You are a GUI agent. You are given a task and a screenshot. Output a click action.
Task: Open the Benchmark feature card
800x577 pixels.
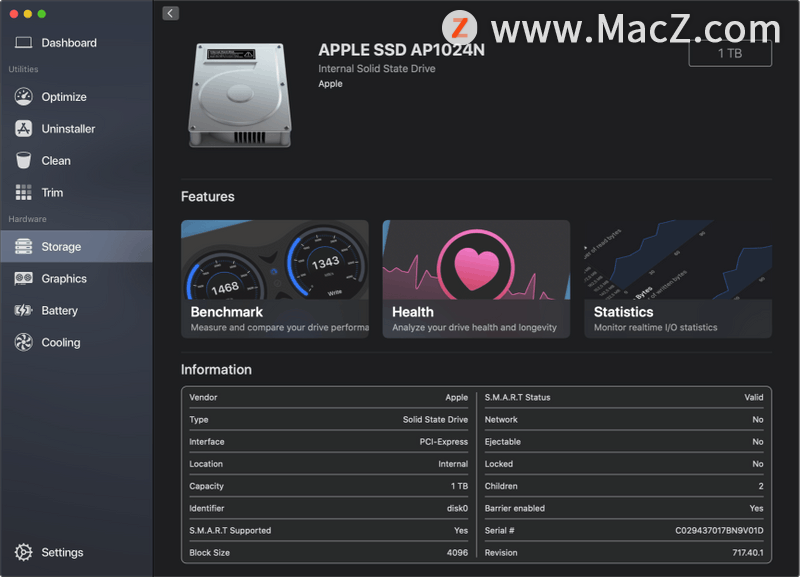[274, 279]
